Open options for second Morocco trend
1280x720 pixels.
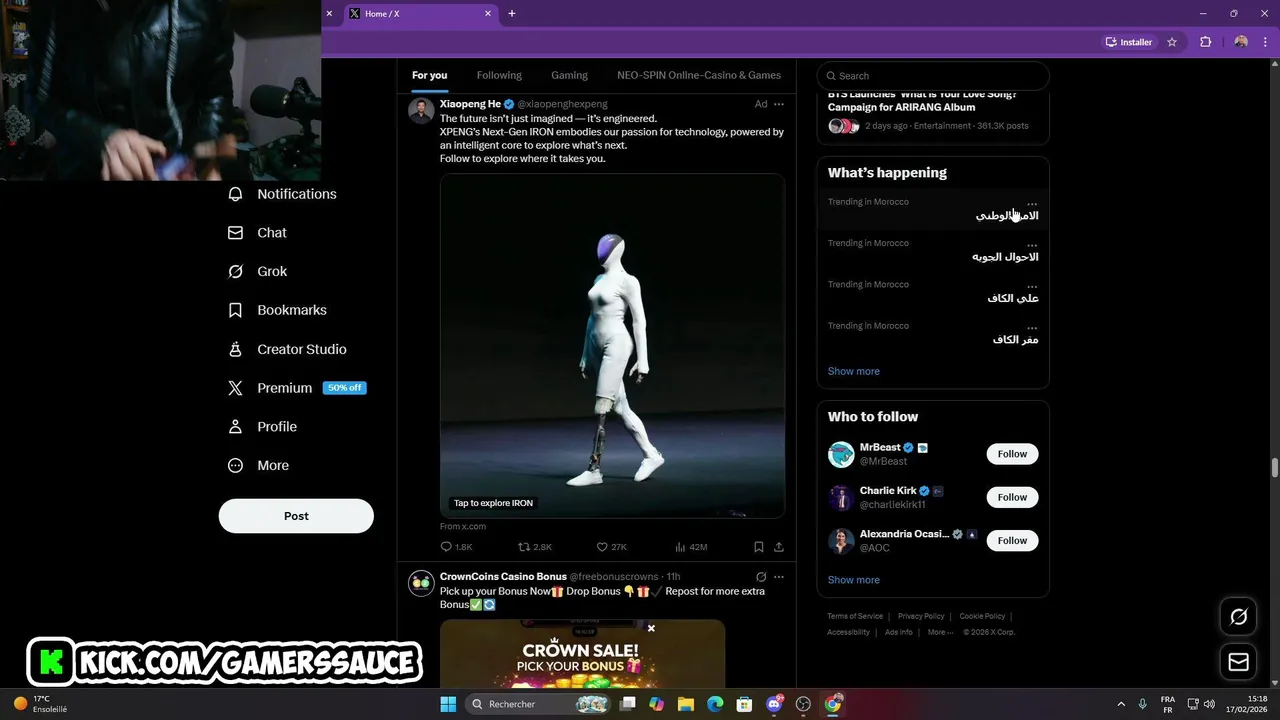[x=1032, y=244]
